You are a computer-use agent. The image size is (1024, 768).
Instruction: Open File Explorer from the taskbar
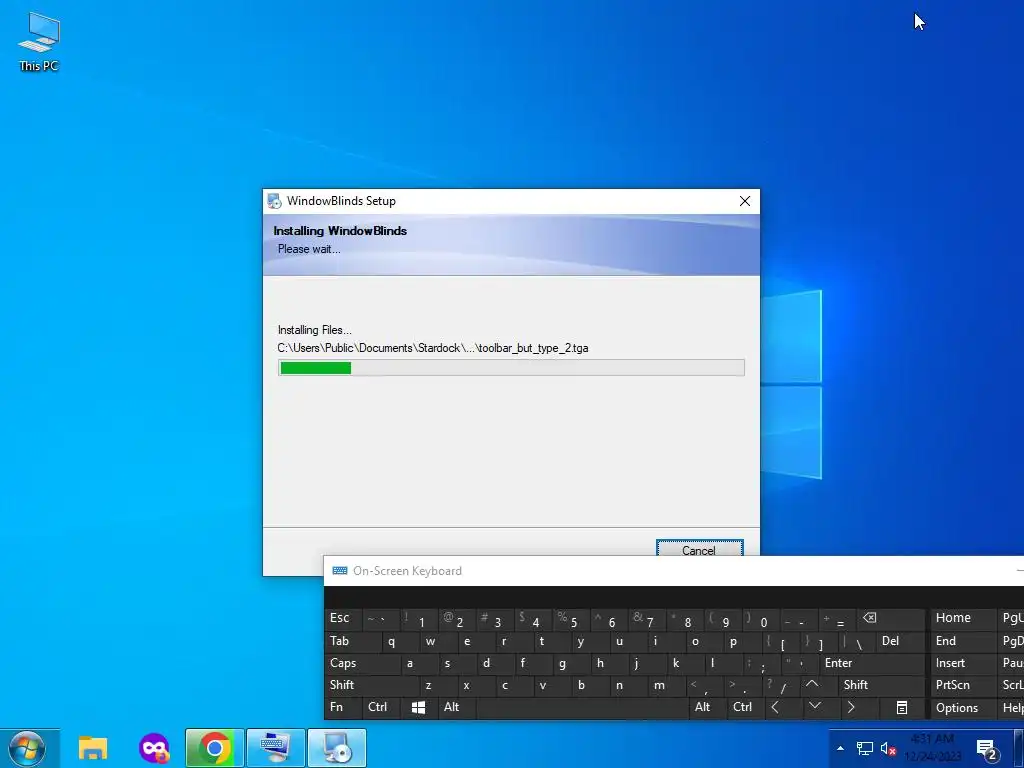[x=93, y=748]
